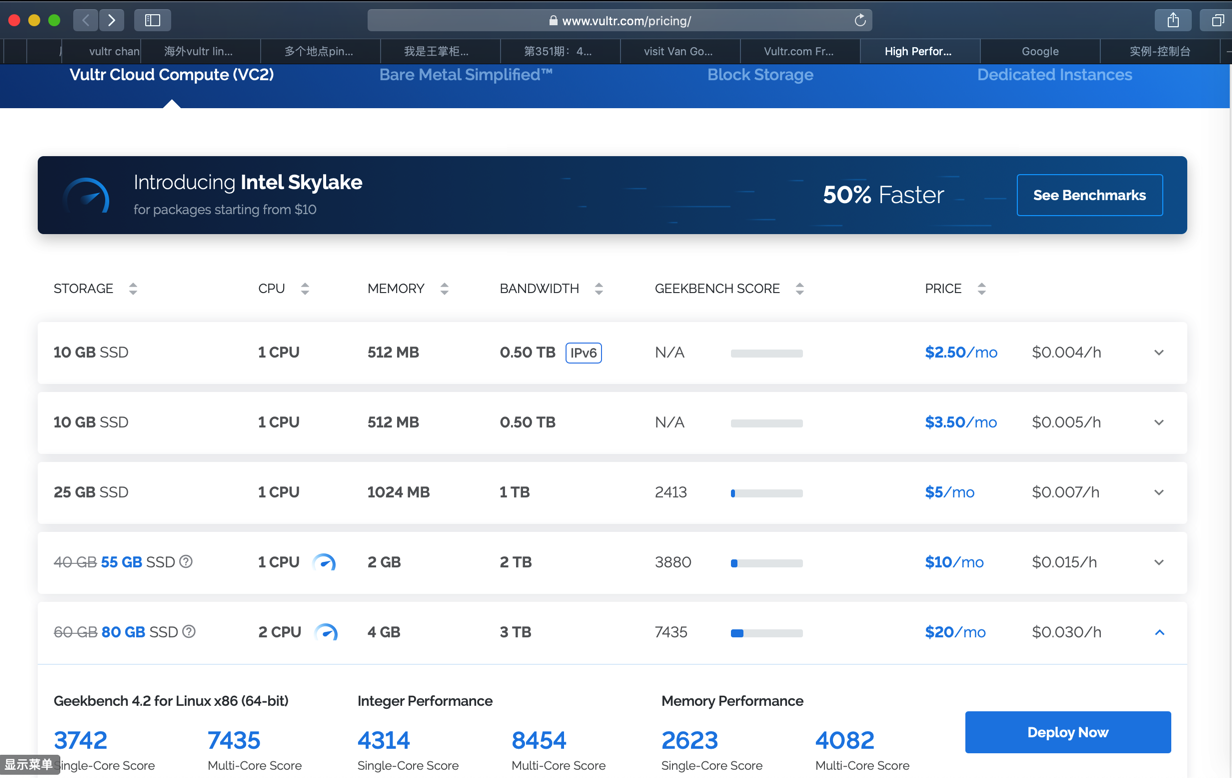Switch to Dedicated Instances tab
The image size is (1232, 778).
coord(1055,75)
